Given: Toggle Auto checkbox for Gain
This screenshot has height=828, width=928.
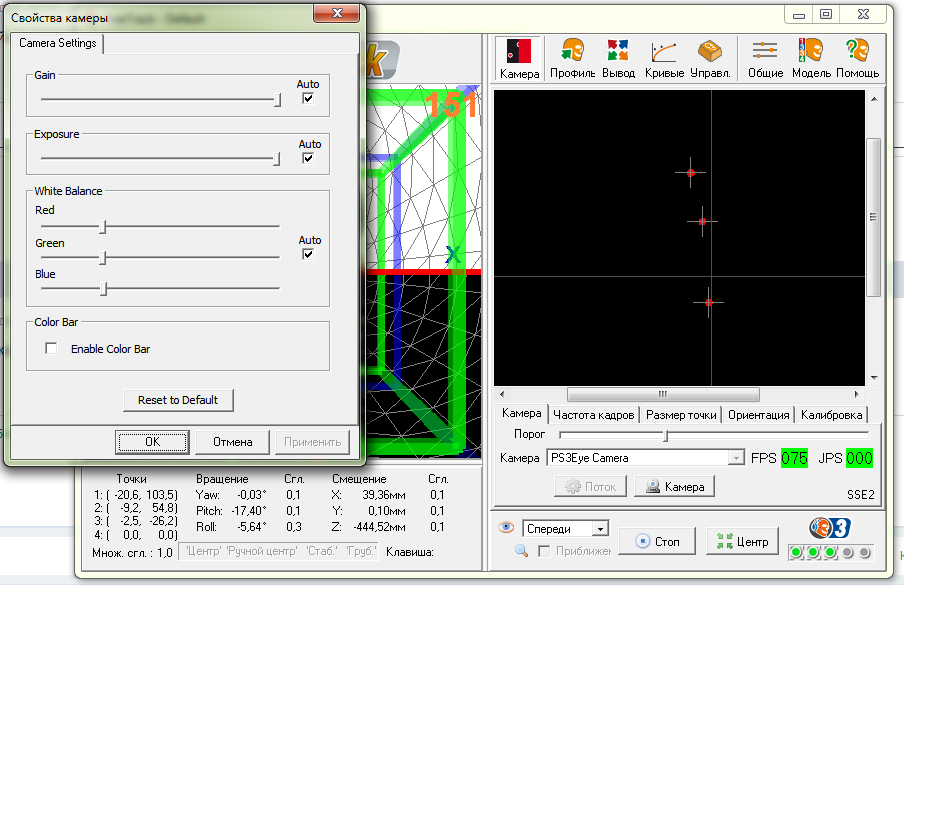Looking at the screenshot, I should pyautogui.click(x=308, y=98).
